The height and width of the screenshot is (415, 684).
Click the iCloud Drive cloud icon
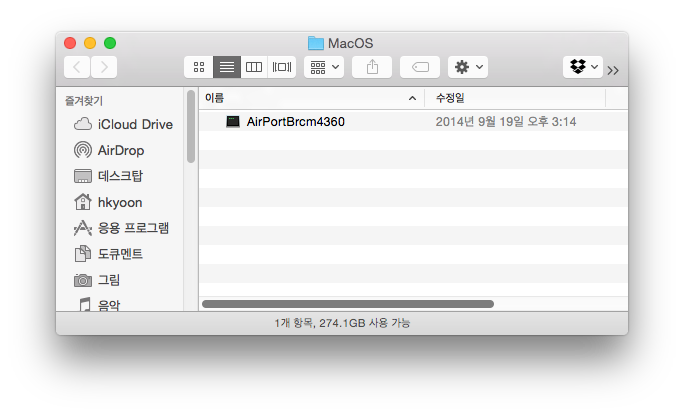pyautogui.click(x=83, y=124)
